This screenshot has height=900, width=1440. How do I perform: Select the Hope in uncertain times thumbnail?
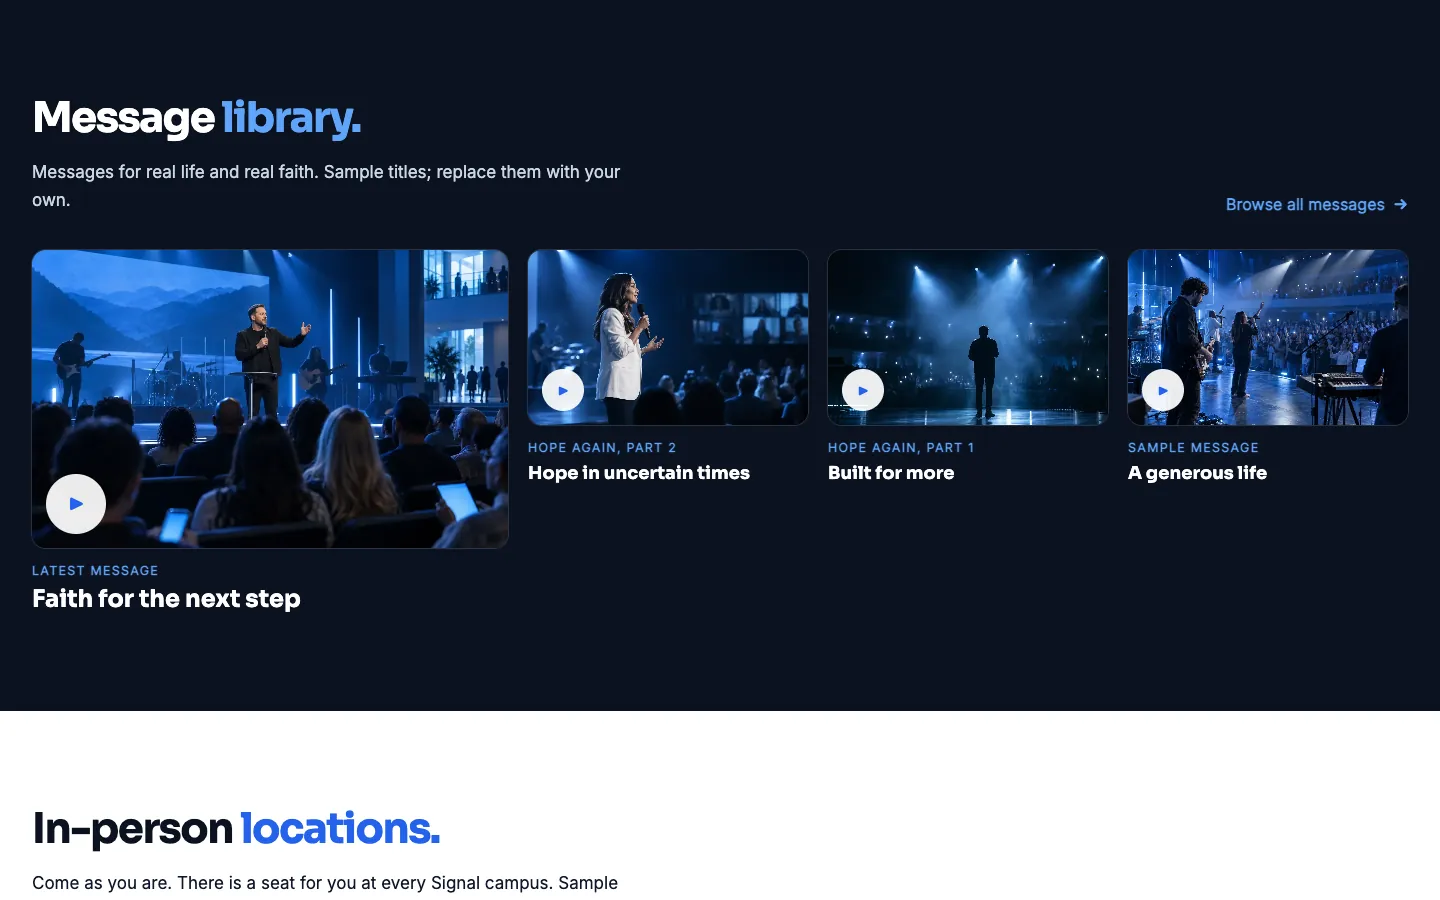point(668,337)
